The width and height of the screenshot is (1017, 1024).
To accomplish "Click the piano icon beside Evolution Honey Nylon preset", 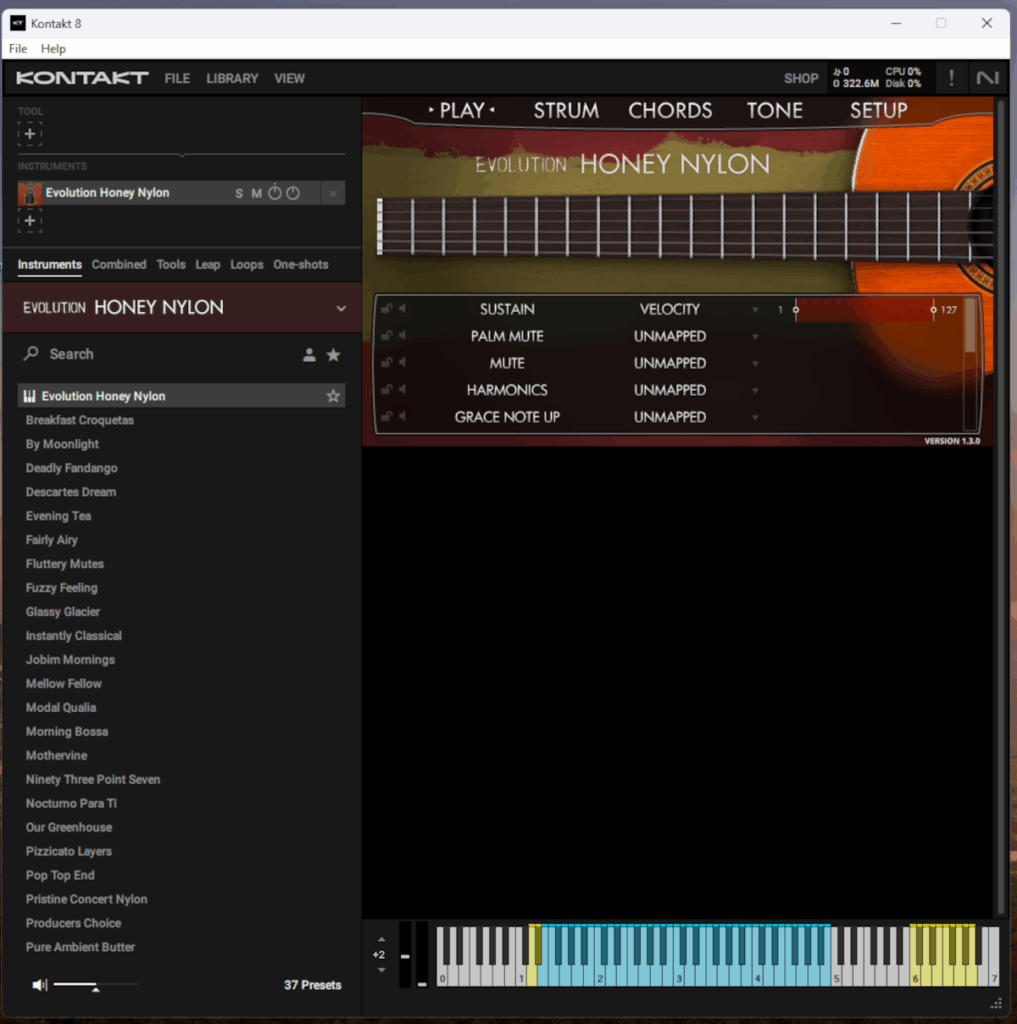I will [x=29, y=396].
